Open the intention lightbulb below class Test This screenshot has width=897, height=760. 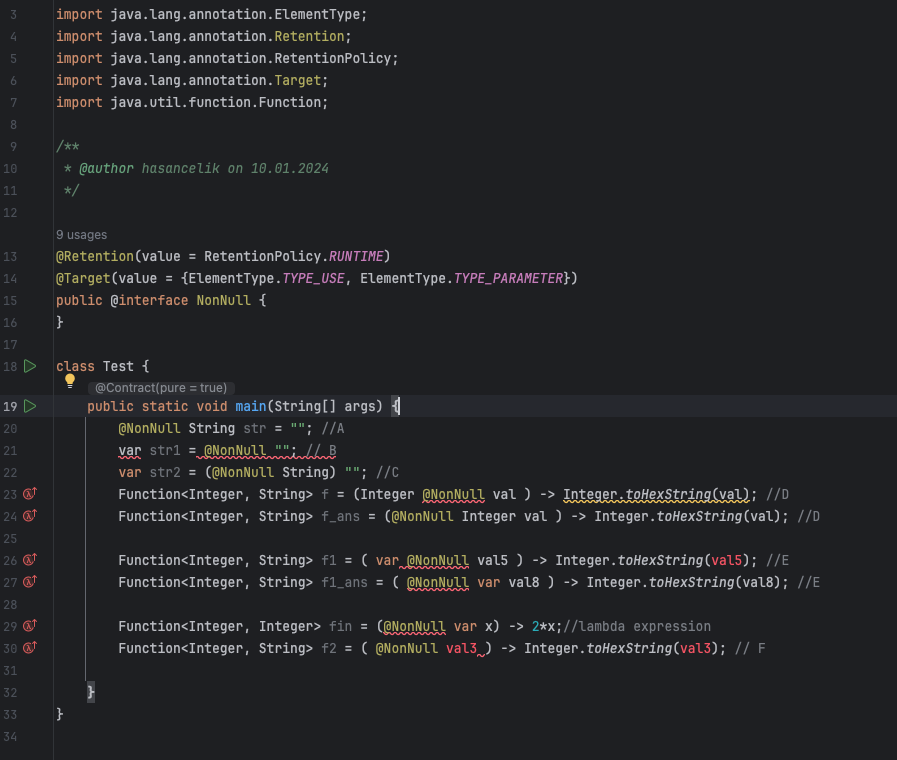(x=69, y=380)
